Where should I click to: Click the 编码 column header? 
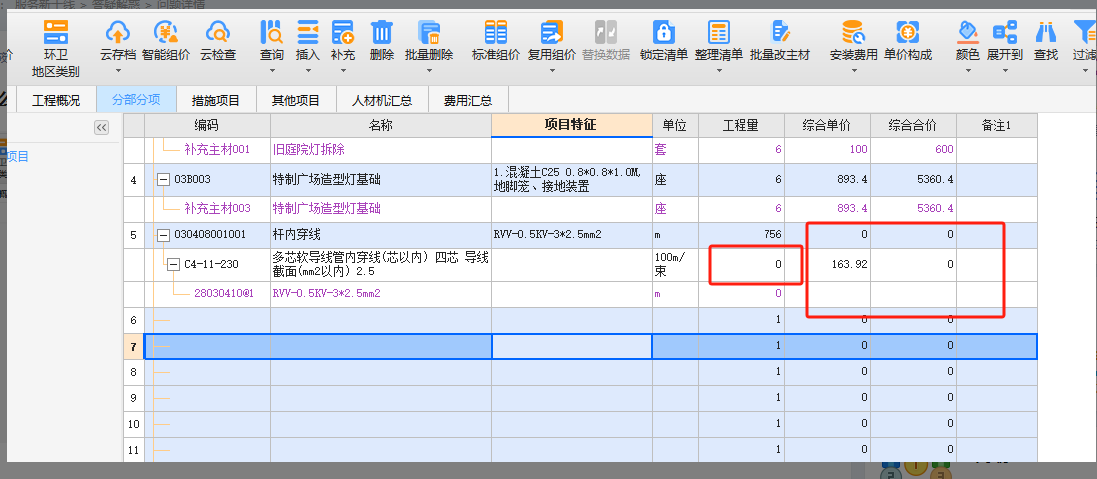point(207,126)
